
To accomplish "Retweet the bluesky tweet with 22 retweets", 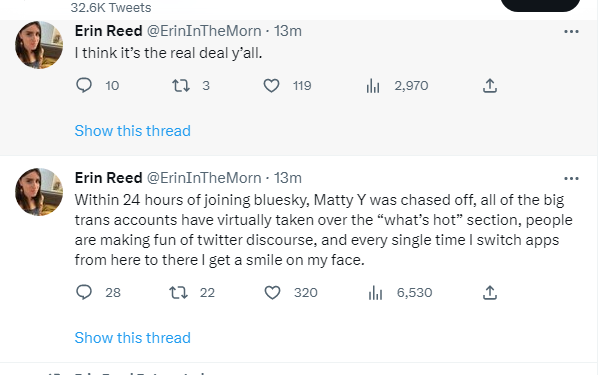I will point(179,292).
